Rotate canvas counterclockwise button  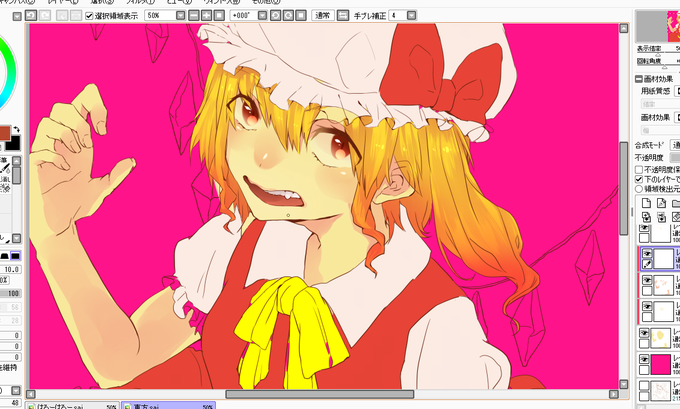pyautogui.click(x=275, y=16)
